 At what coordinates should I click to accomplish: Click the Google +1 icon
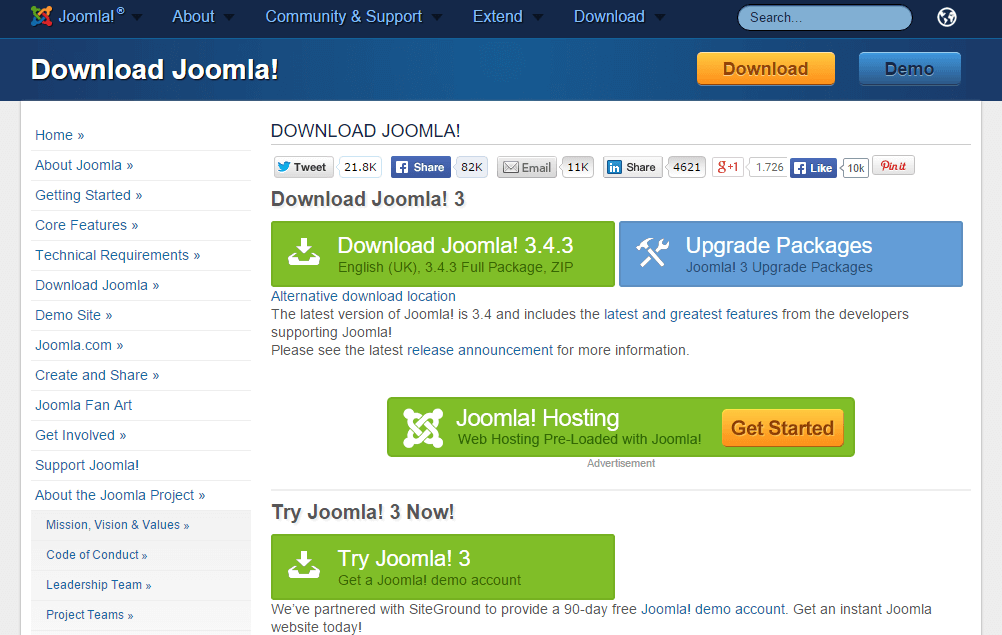(727, 167)
